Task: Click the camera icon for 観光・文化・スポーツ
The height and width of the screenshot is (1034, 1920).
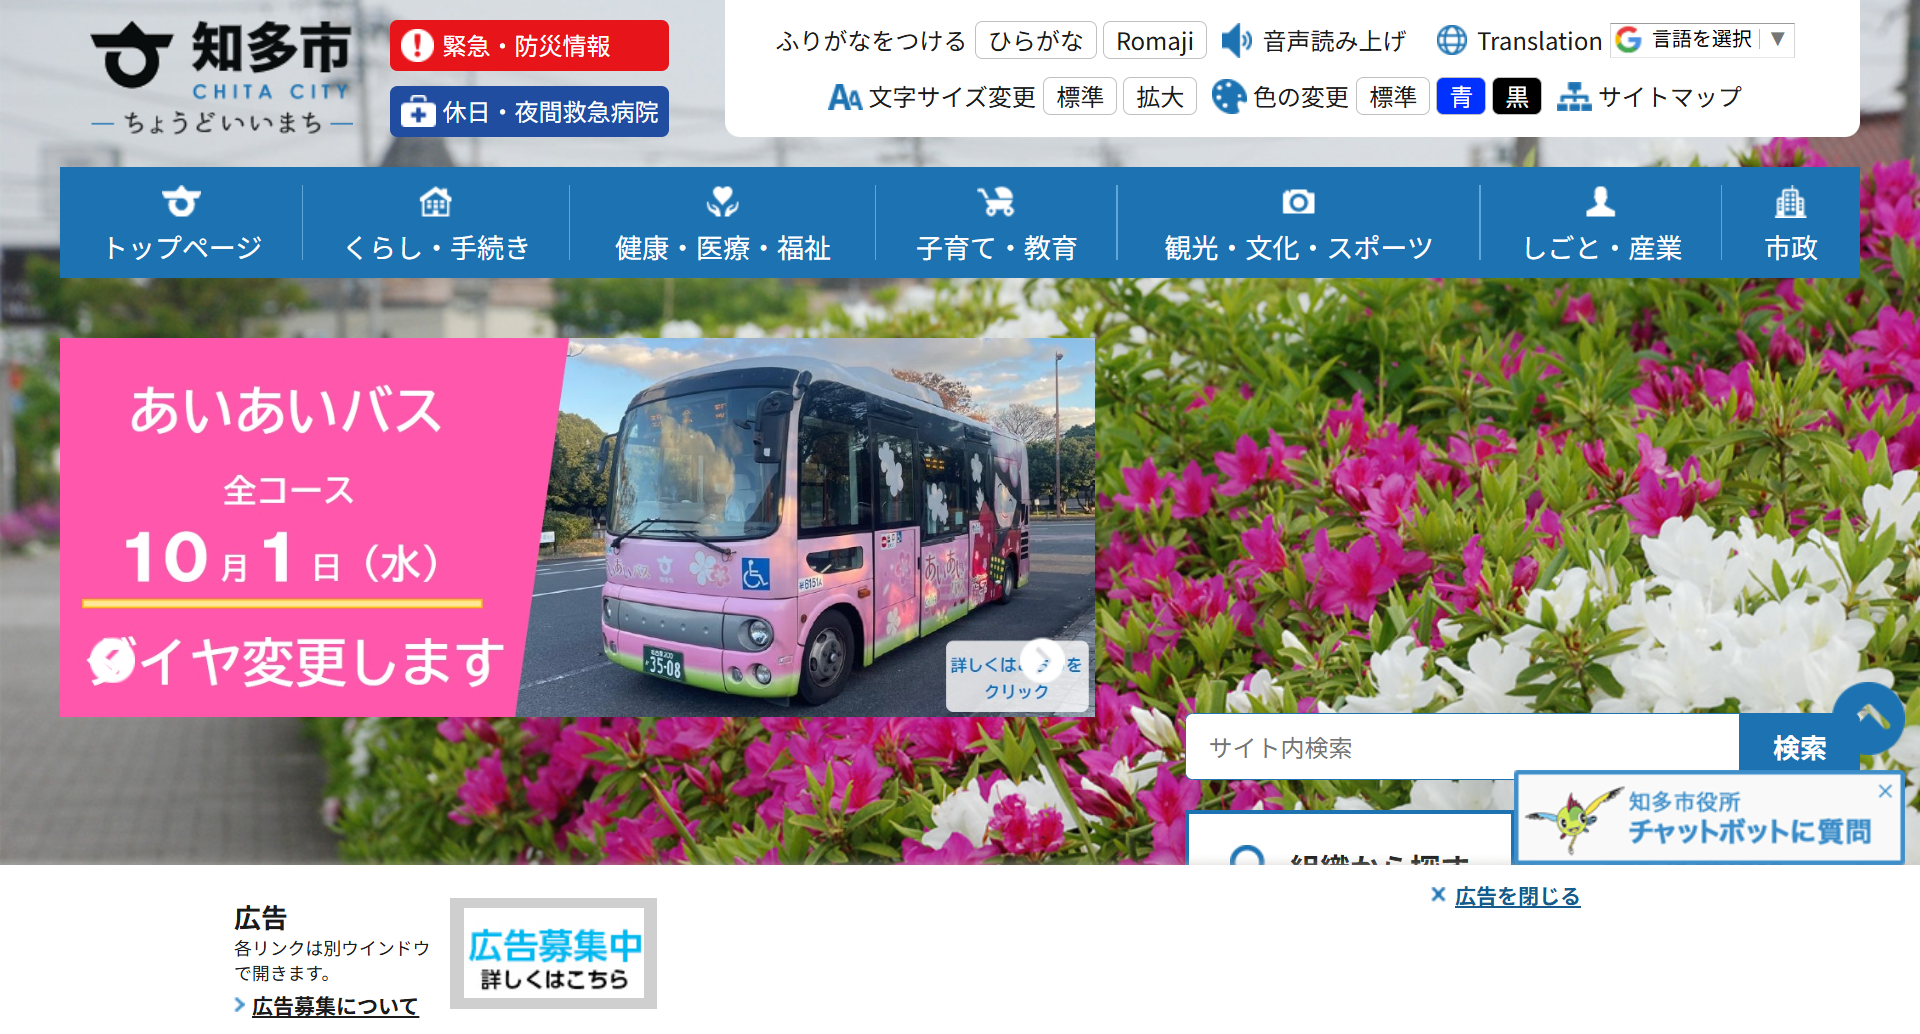Action: (x=1298, y=202)
